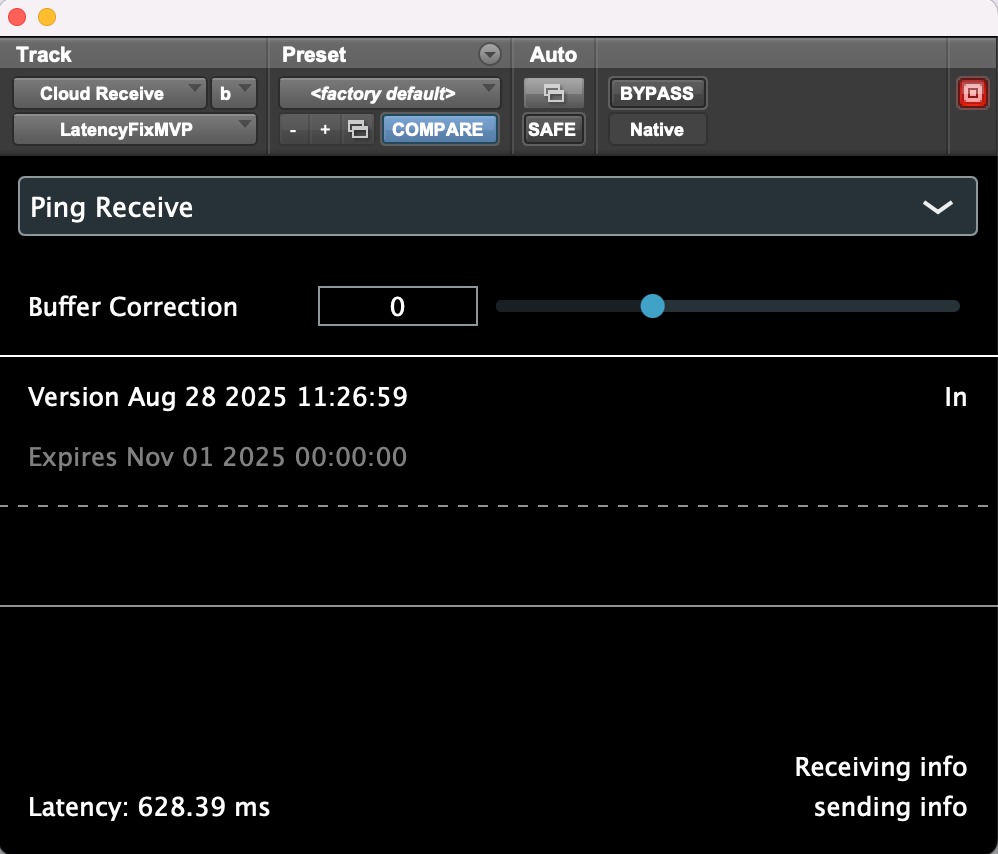Toggle the BYPASS button
Screen dimensions: 998x854
[x=657, y=93]
